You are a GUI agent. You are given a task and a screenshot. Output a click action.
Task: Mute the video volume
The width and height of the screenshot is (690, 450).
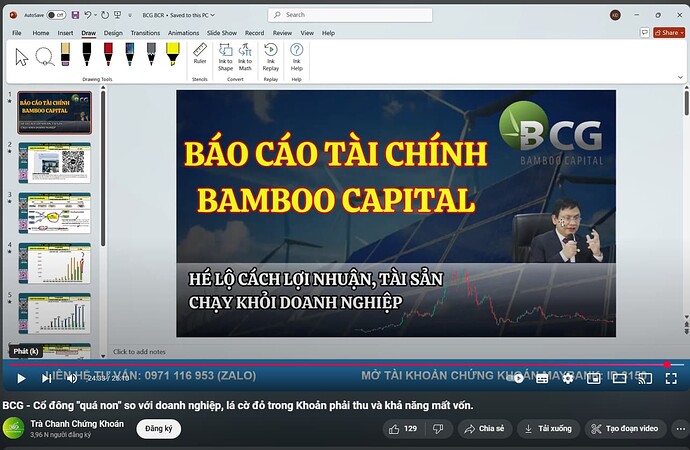72,378
